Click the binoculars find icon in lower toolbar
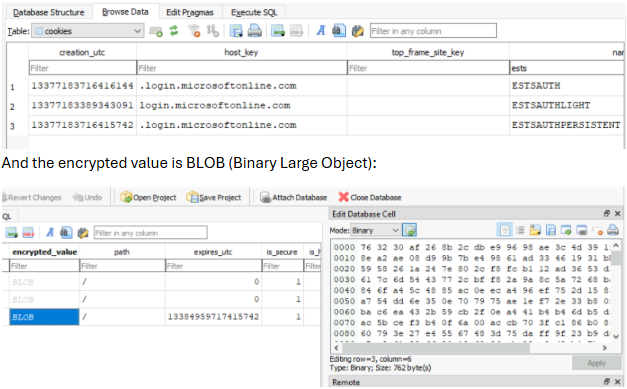 click(66, 232)
